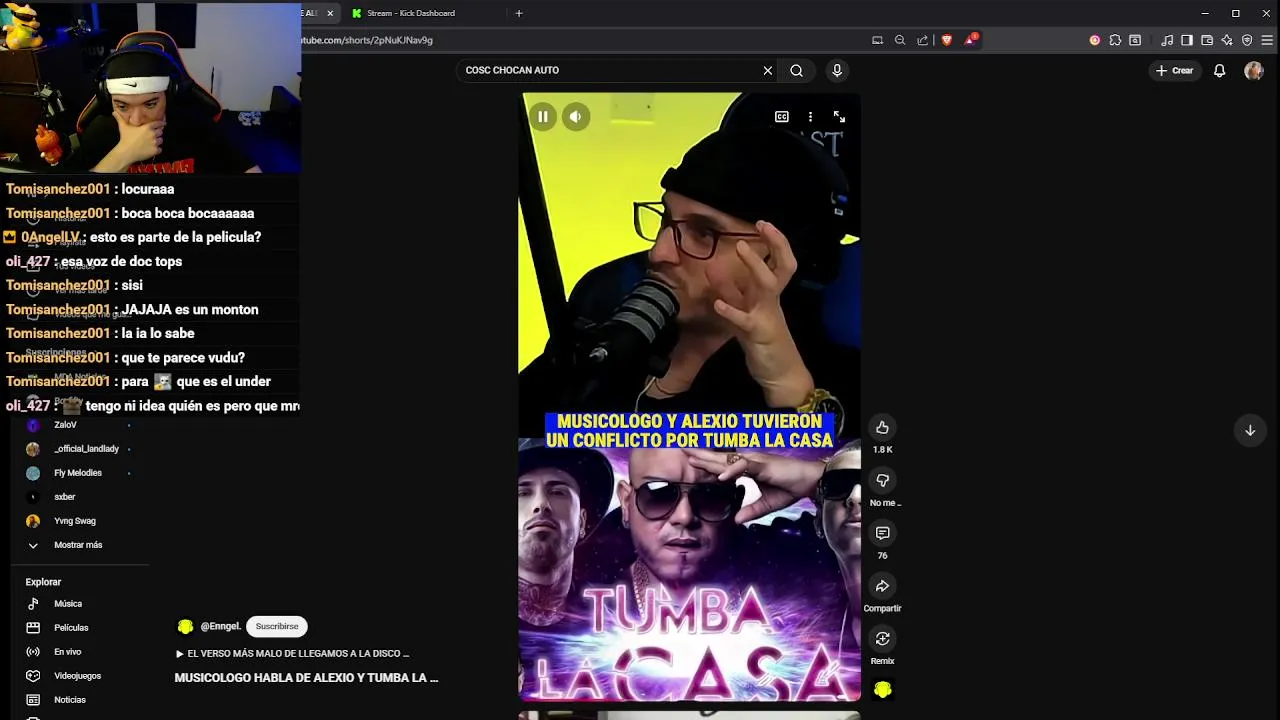Open the browser hamburger menu
The width and height of the screenshot is (1280, 720).
[1267, 40]
